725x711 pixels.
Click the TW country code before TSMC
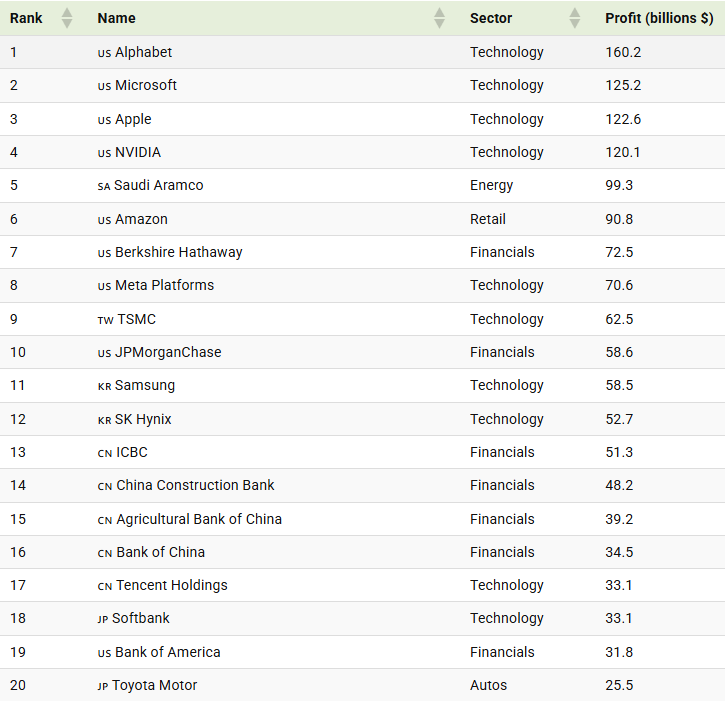tap(105, 321)
